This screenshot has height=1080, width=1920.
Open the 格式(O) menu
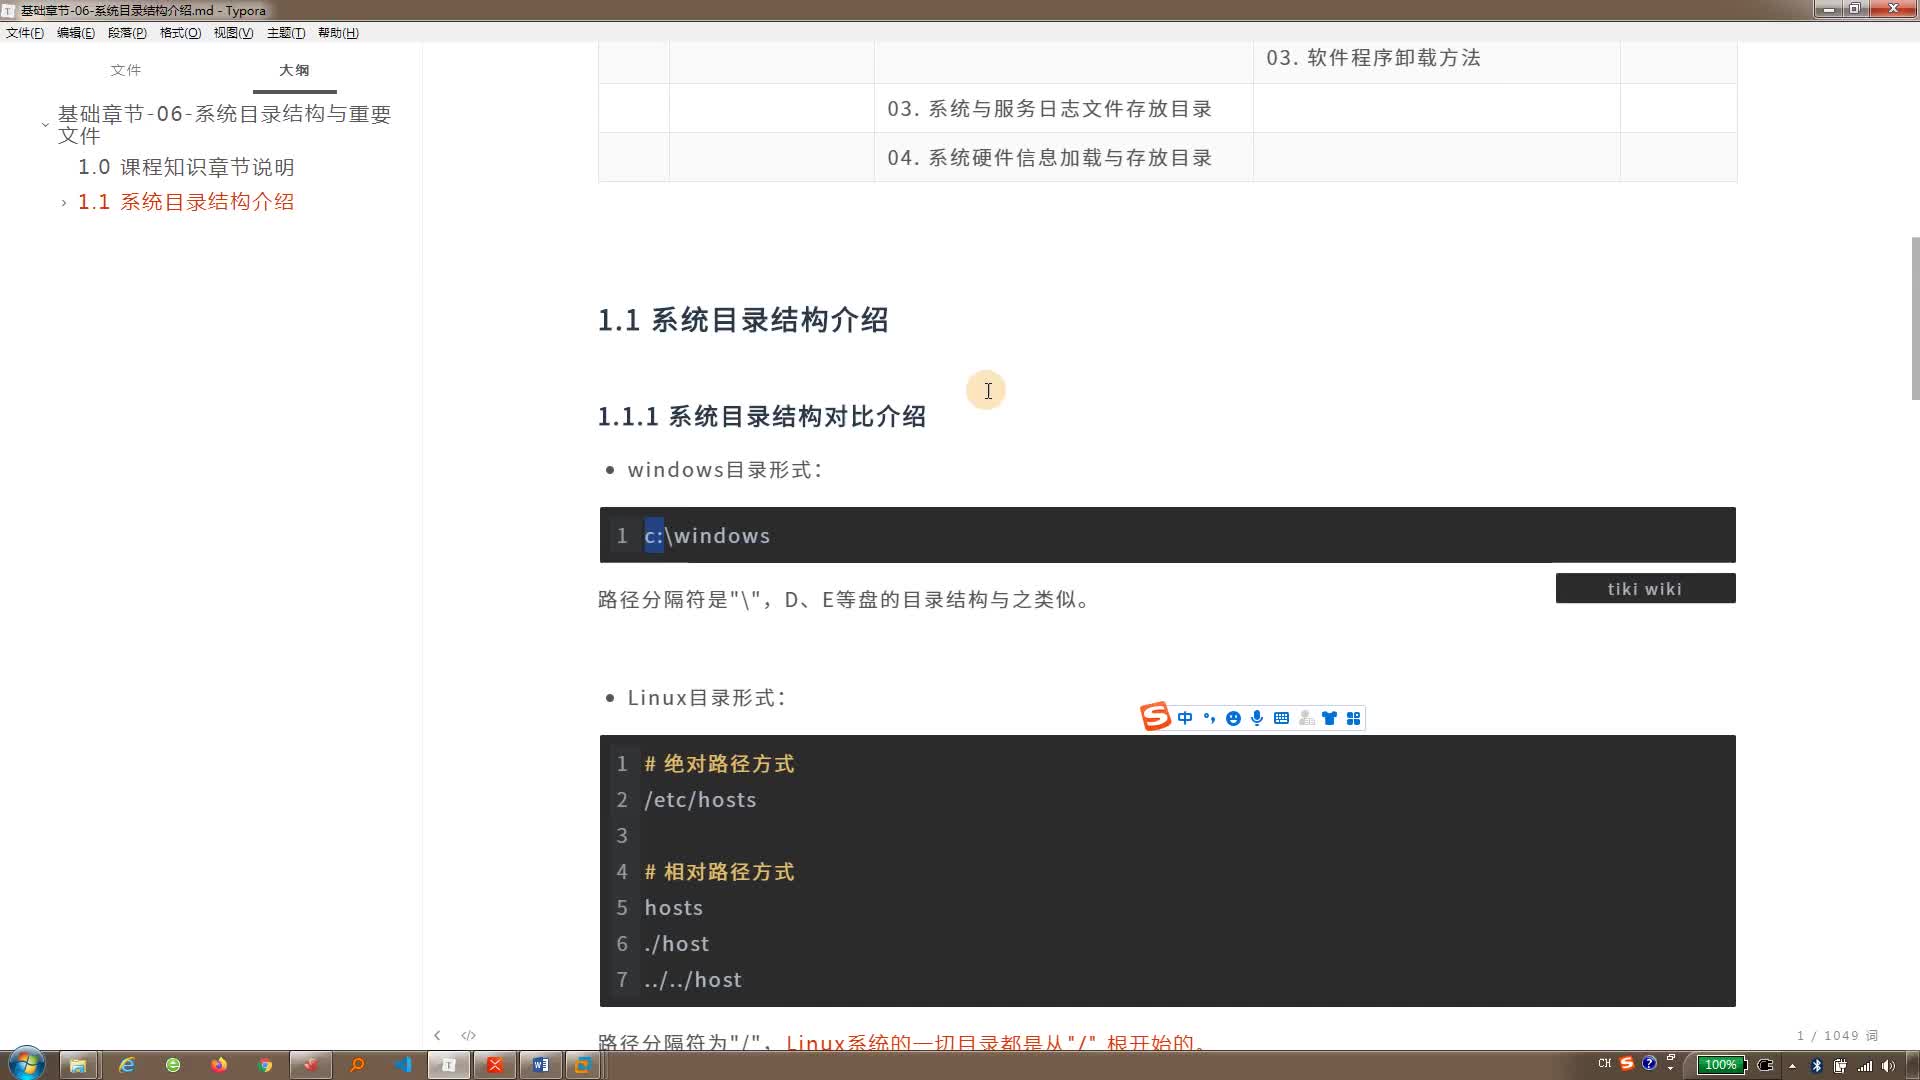(x=180, y=33)
